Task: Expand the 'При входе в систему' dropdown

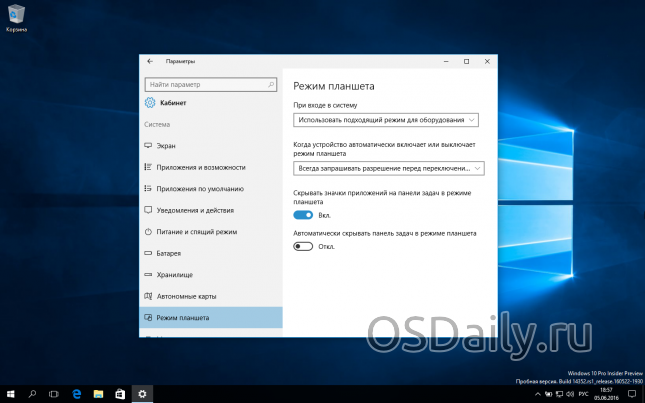Action: click(x=387, y=120)
